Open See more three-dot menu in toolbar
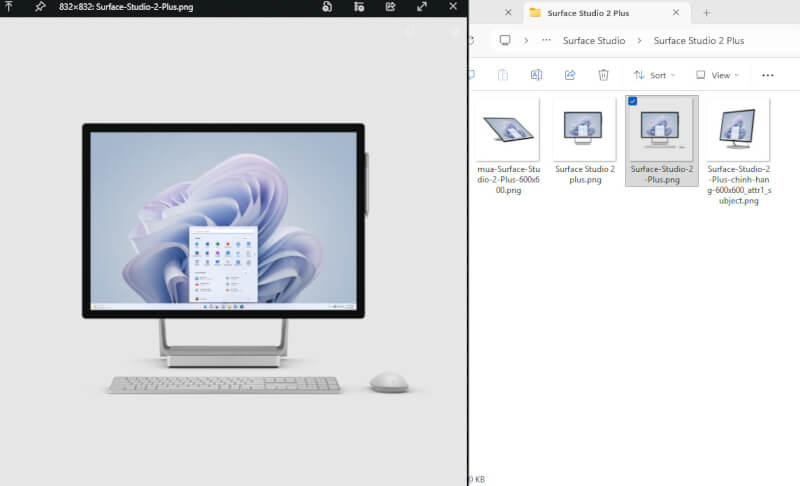800x486 pixels. click(768, 75)
